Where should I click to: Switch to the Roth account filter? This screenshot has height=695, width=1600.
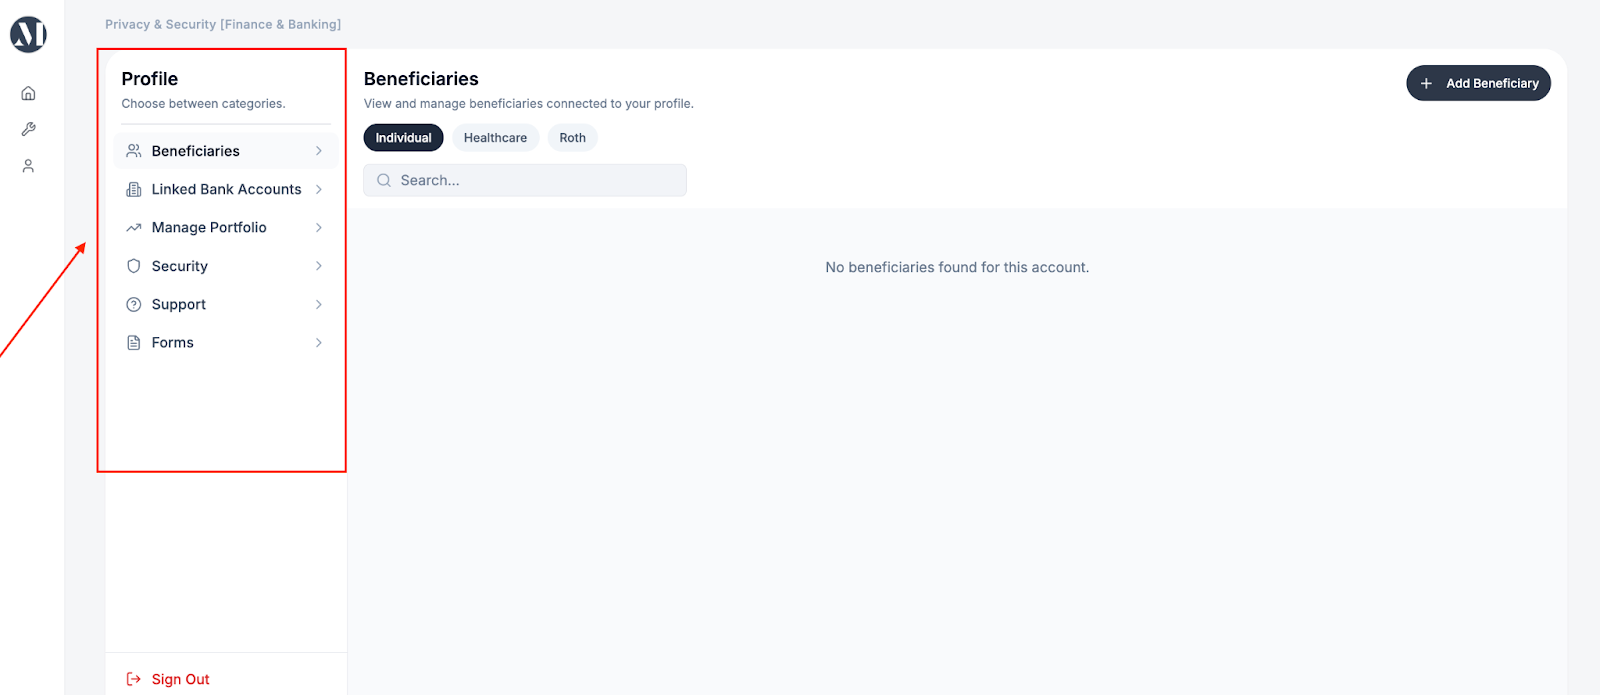[572, 138]
